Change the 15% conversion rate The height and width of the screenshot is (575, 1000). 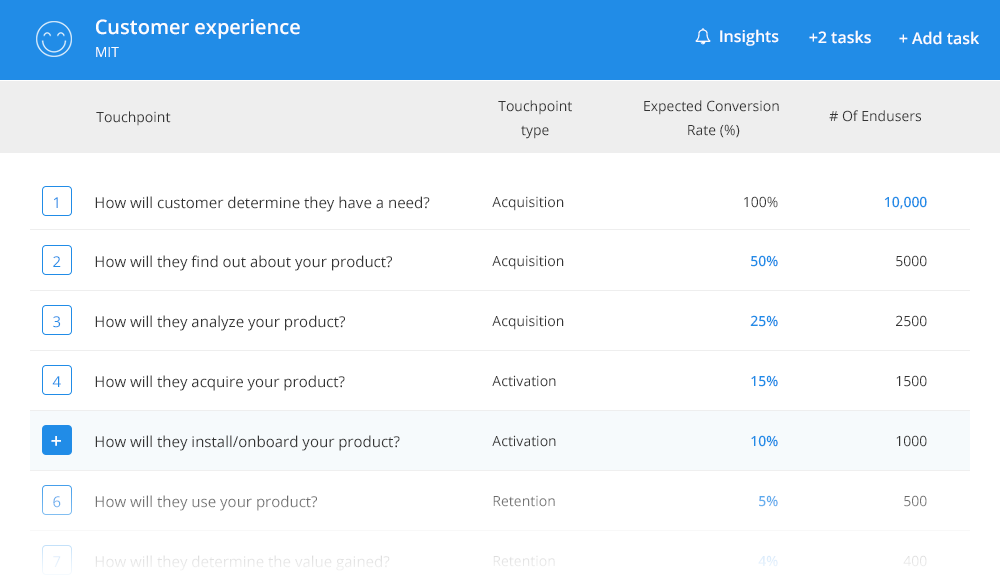764,381
